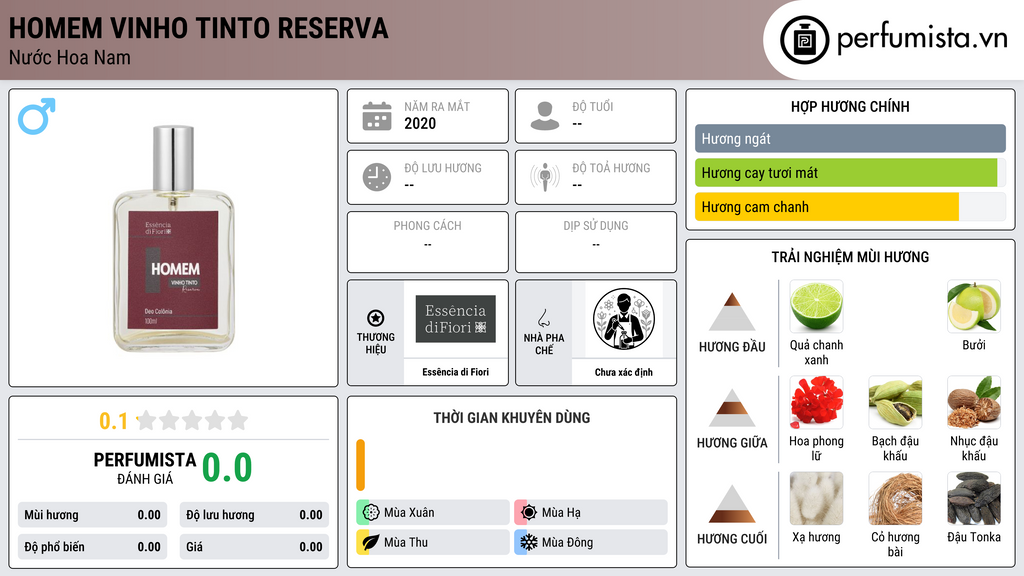Click the clock icon beside Độ lưu hương
The height and width of the screenshot is (576, 1024).
[x=377, y=177]
